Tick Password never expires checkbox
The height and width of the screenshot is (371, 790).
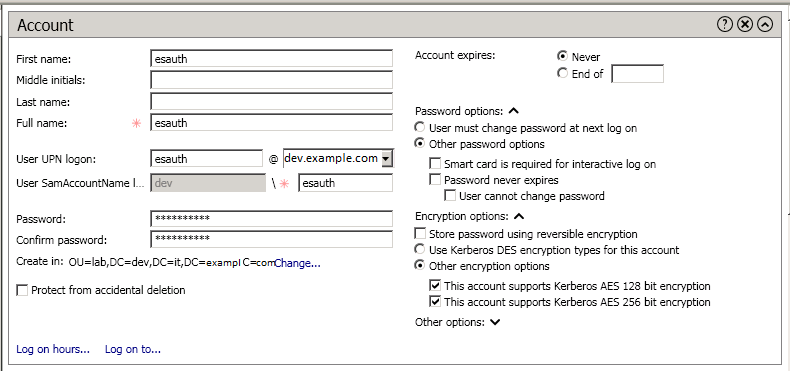434,179
